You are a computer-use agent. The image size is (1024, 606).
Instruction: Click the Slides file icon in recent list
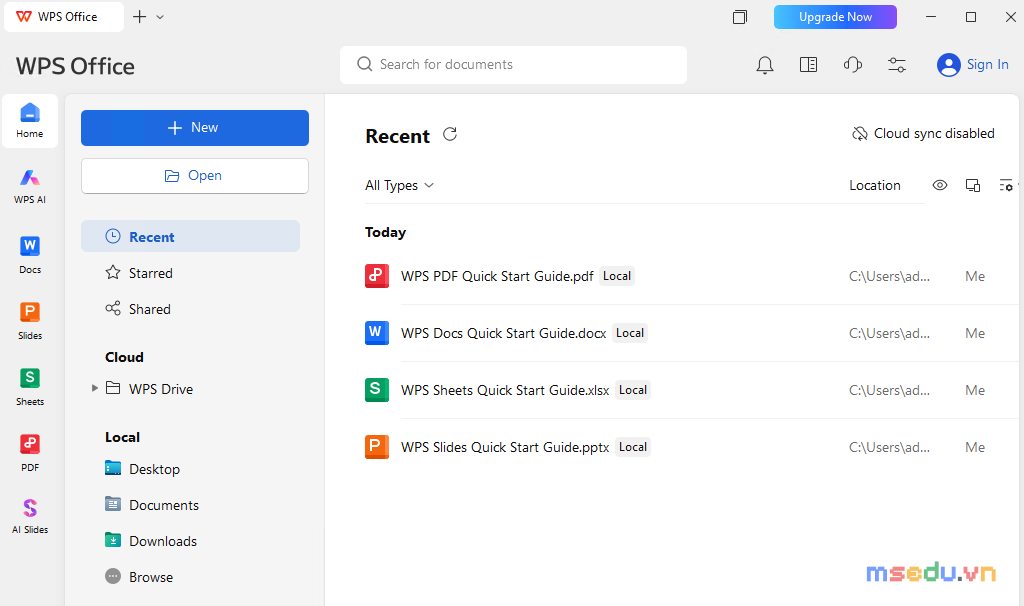click(x=377, y=447)
